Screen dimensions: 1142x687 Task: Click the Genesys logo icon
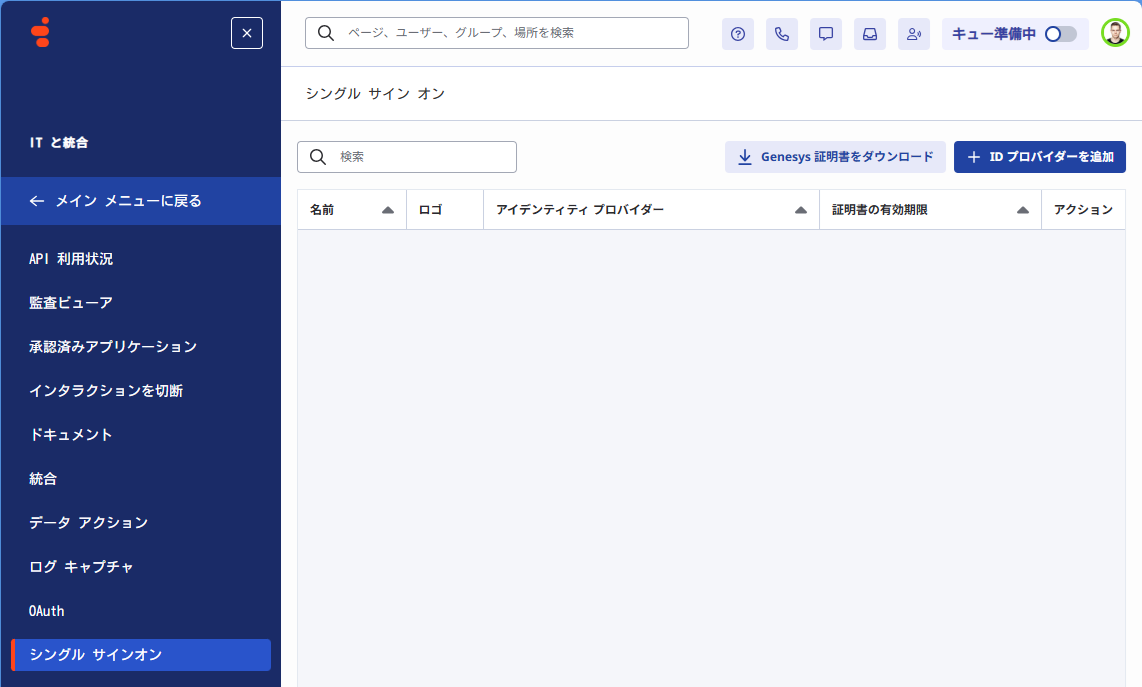point(40,33)
